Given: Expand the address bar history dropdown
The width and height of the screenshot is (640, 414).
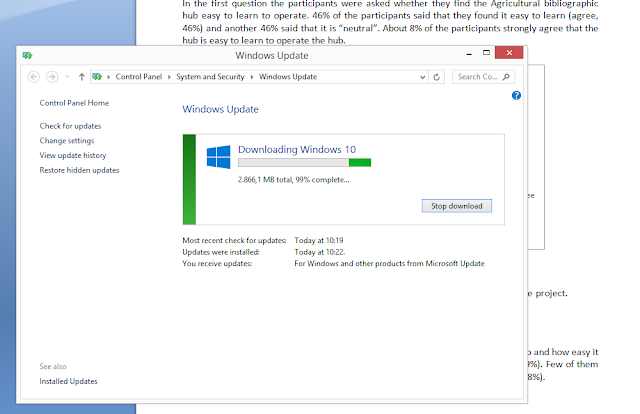Looking at the screenshot, I should tap(422, 77).
